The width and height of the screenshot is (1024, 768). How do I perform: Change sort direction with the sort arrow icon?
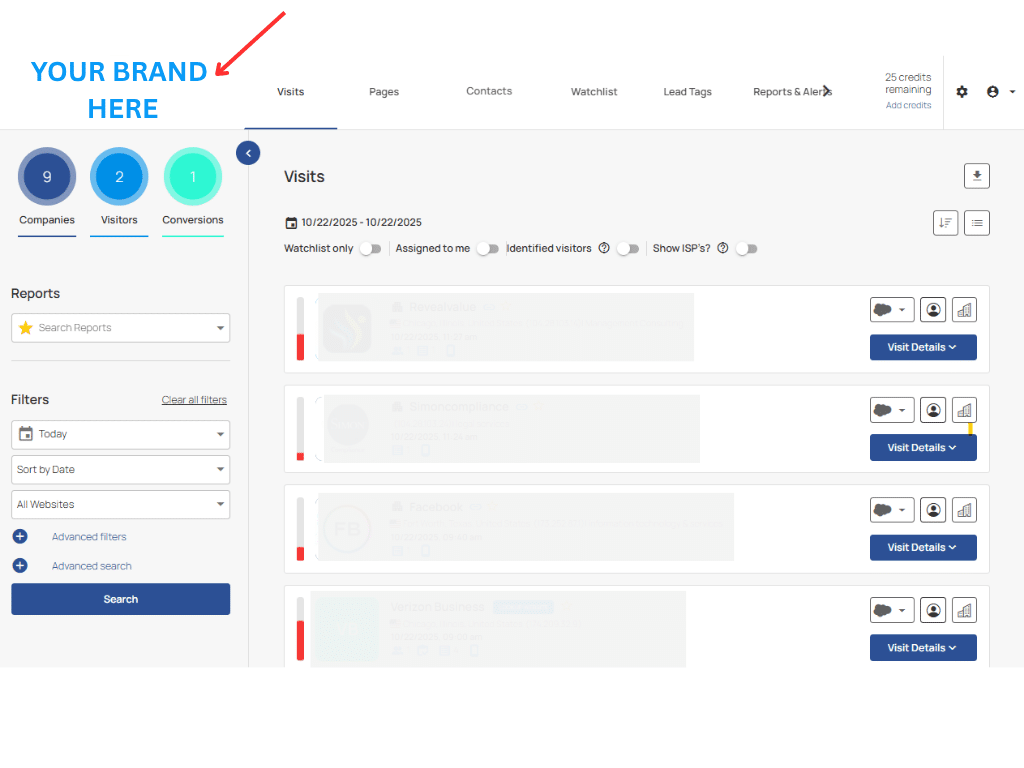pos(945,222)
